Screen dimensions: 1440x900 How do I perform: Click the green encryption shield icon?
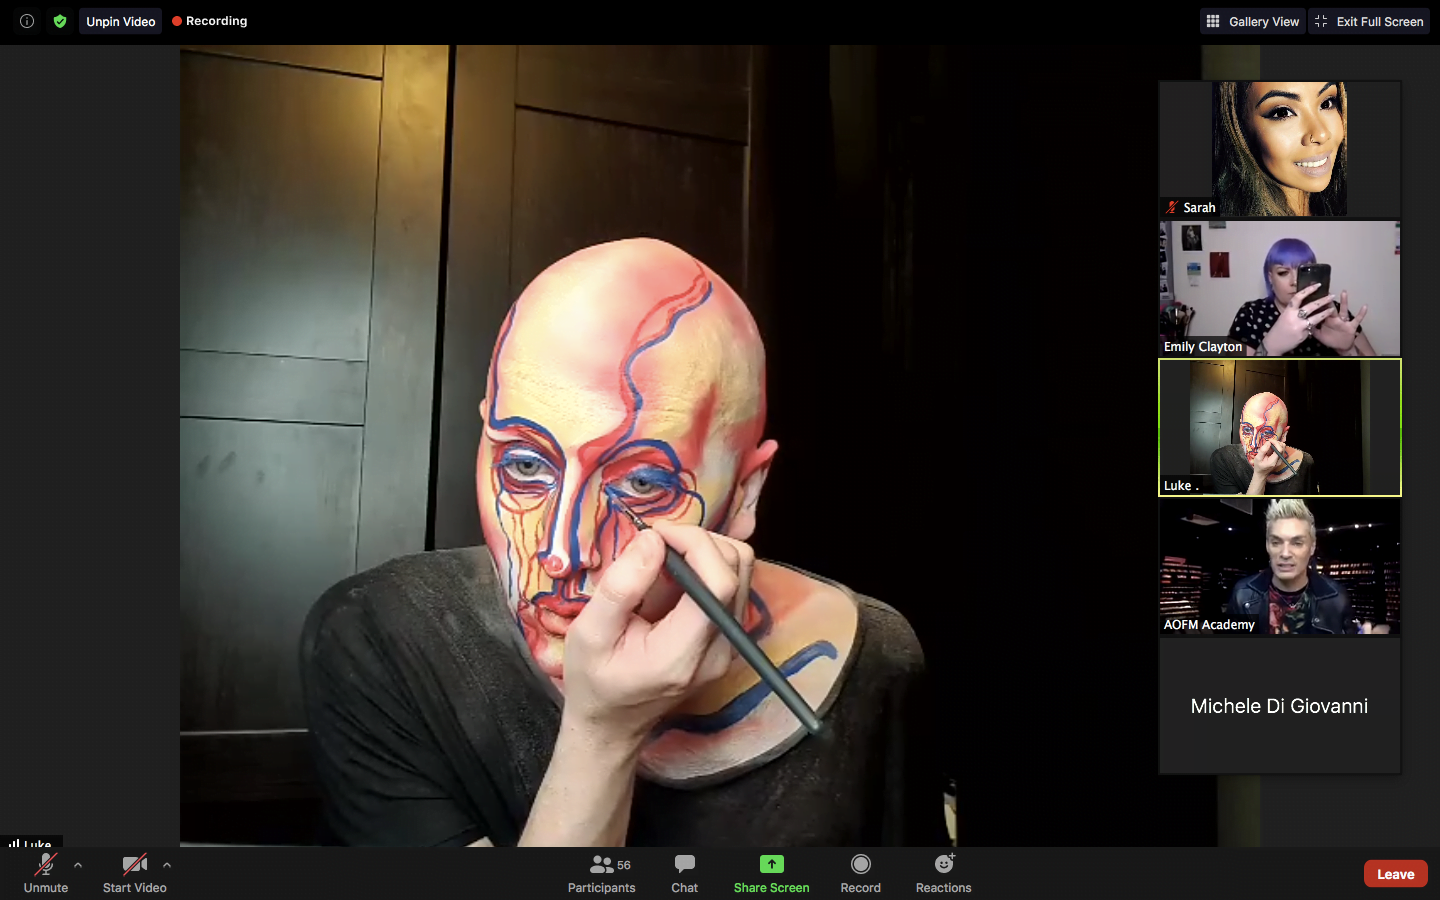(x=60, y=21)
